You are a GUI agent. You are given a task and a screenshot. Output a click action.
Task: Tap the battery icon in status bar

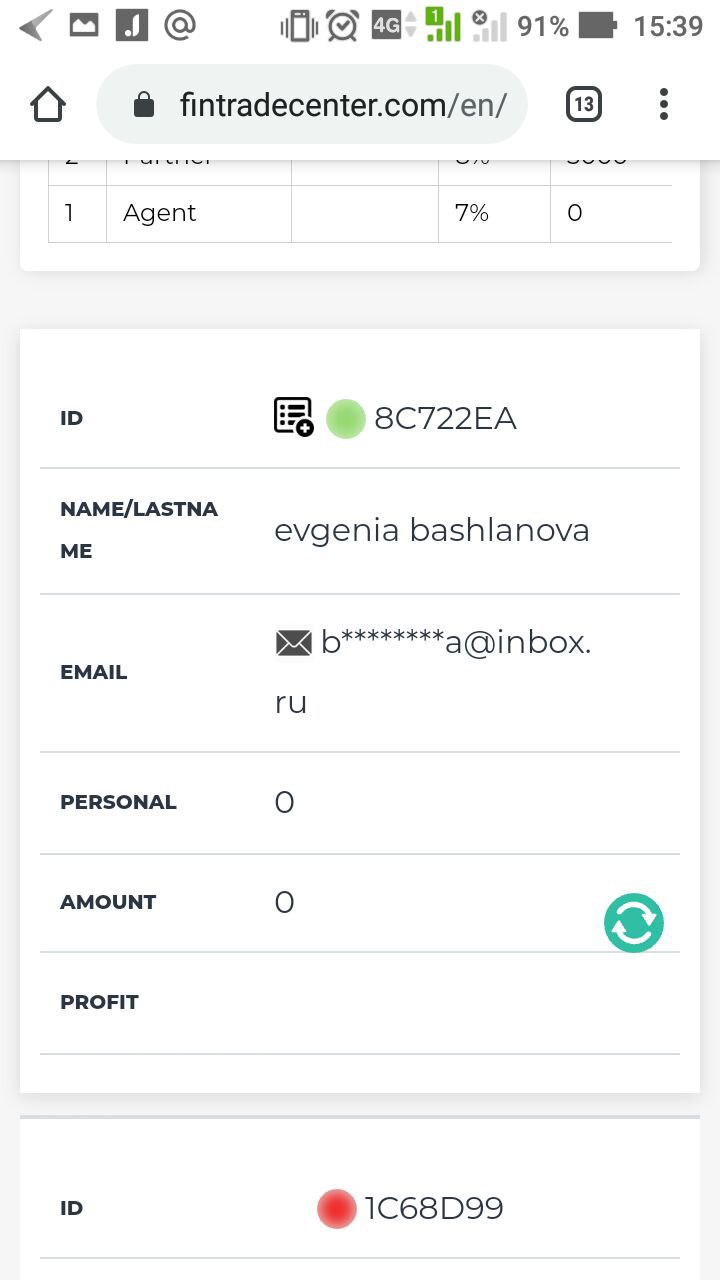(x=598, y=26)
